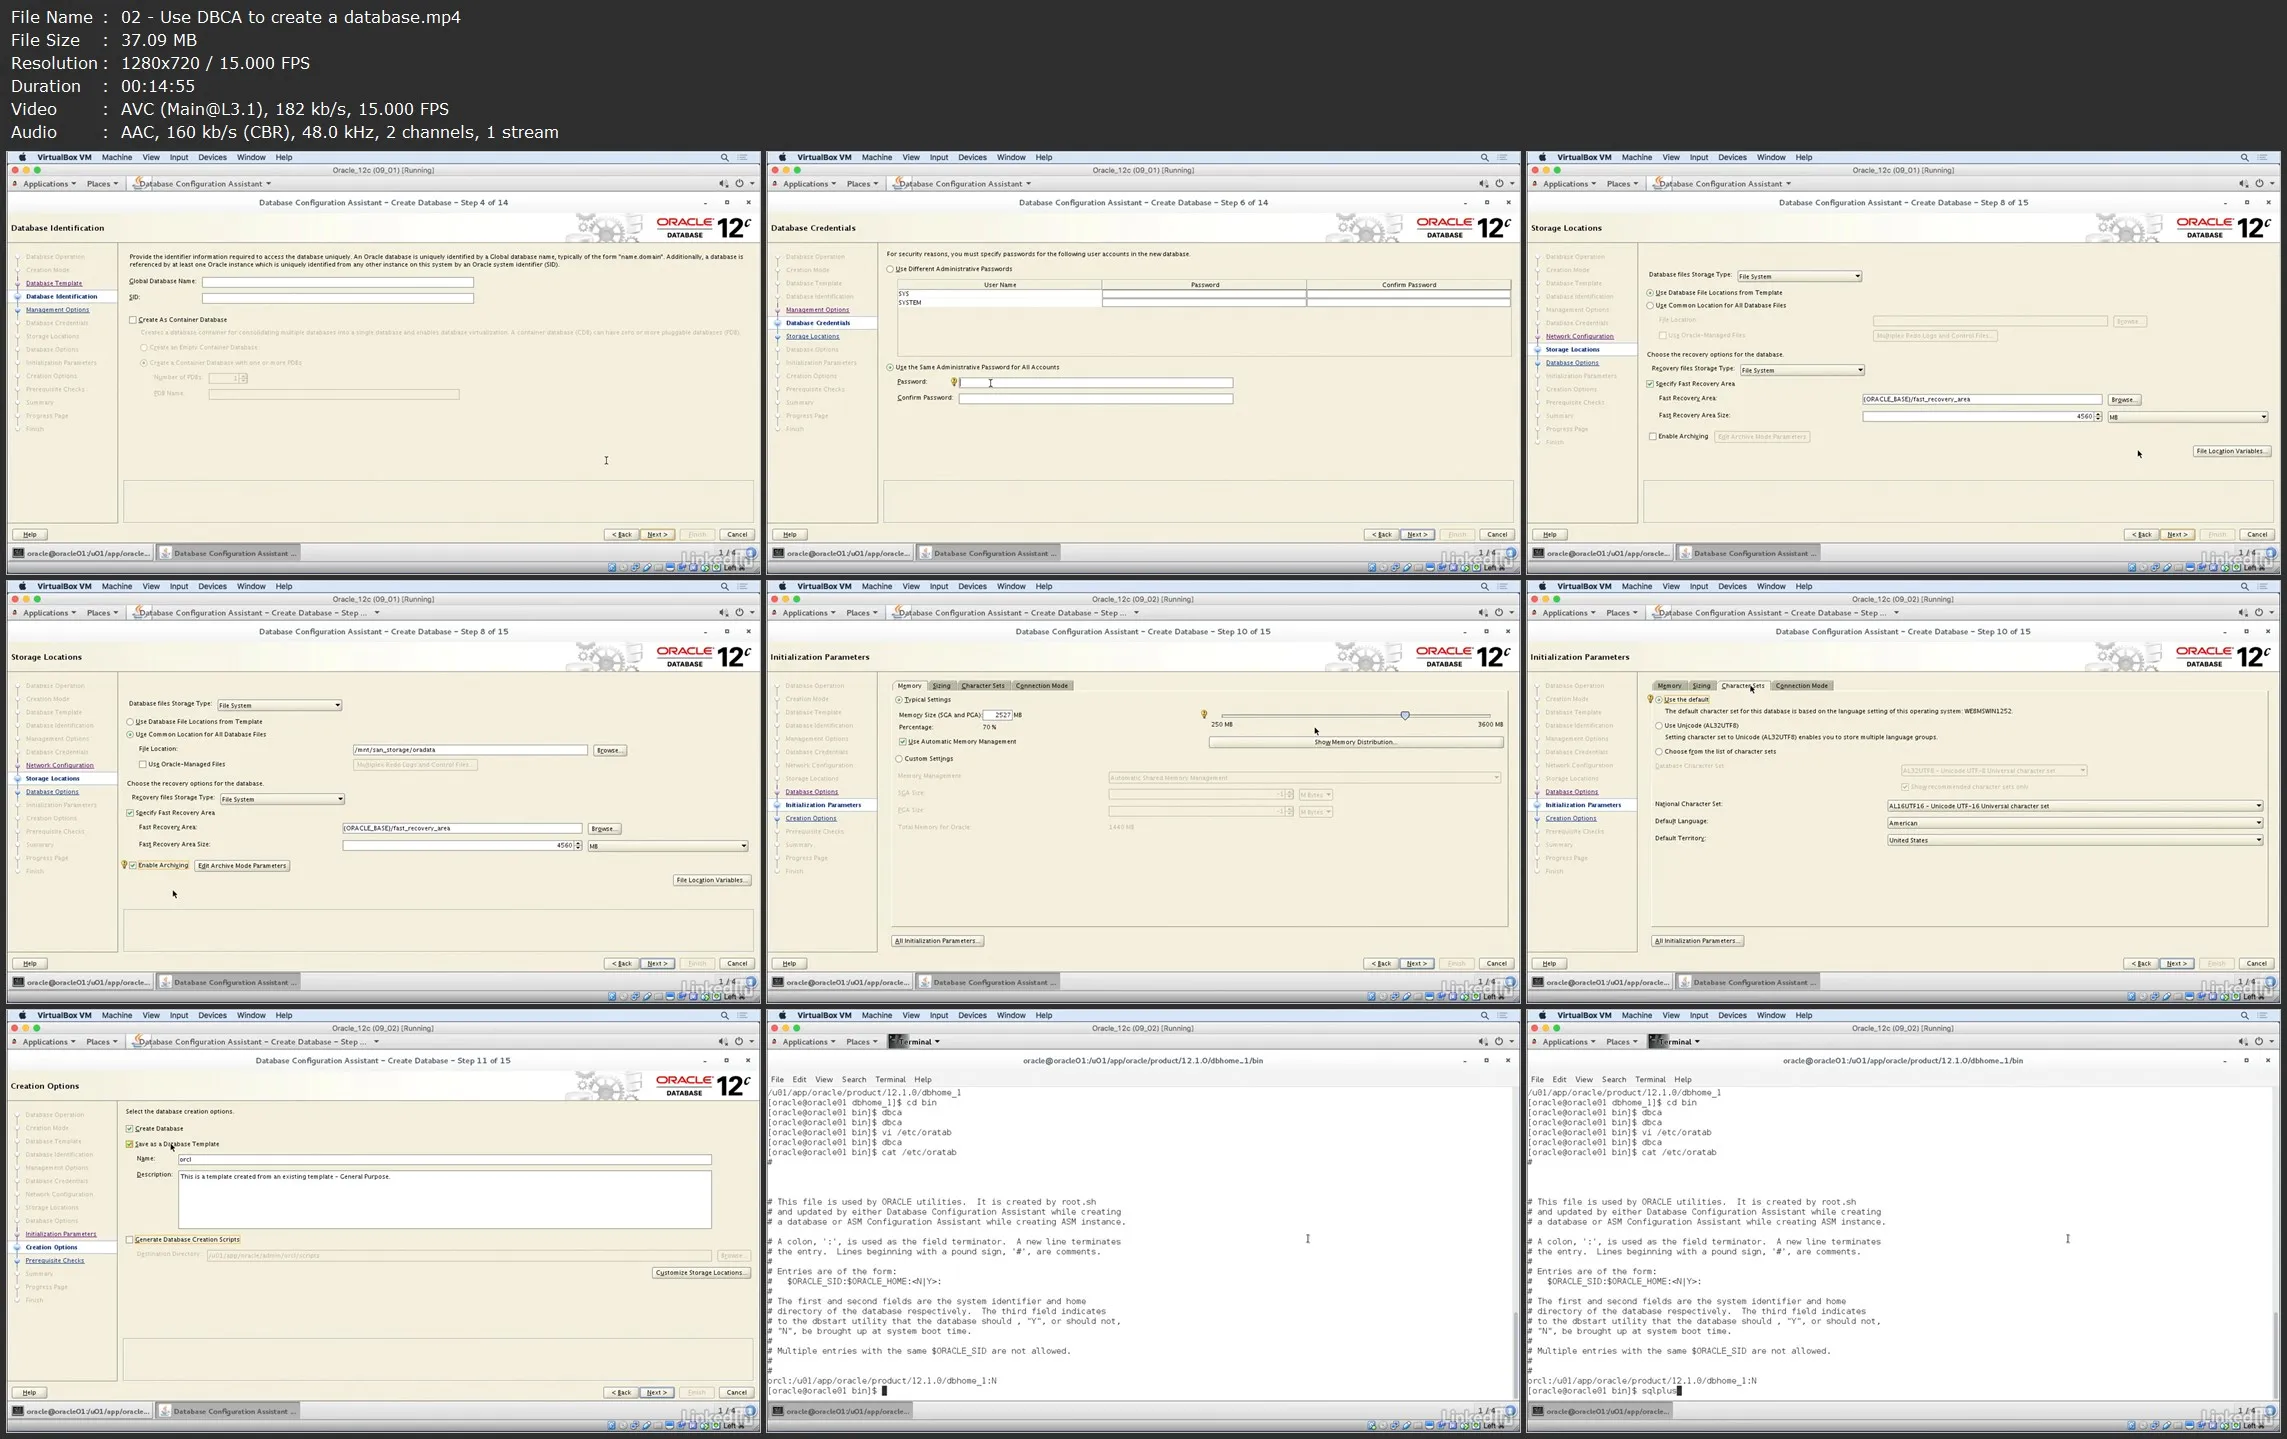Open Spotlight icon in Creation Options frame

(724, 1015)
